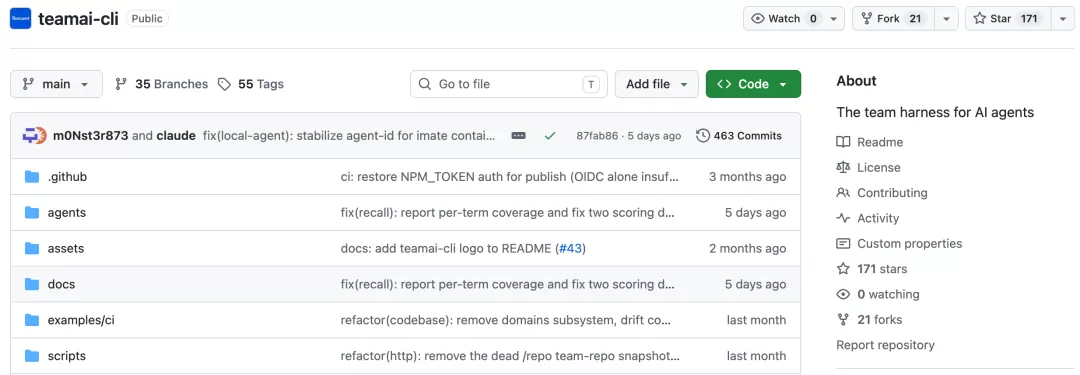Open the claude co-author link

point(176,136)
